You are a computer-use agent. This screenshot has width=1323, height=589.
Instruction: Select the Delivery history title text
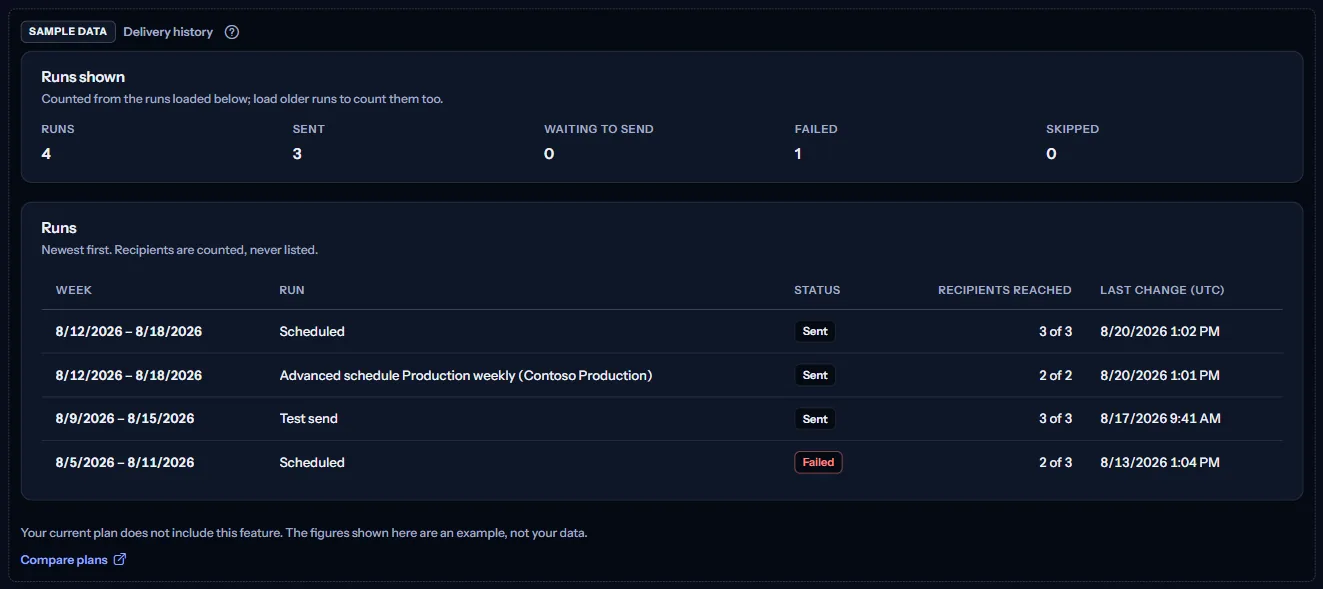pyautogui.click(x=168, y=32)
